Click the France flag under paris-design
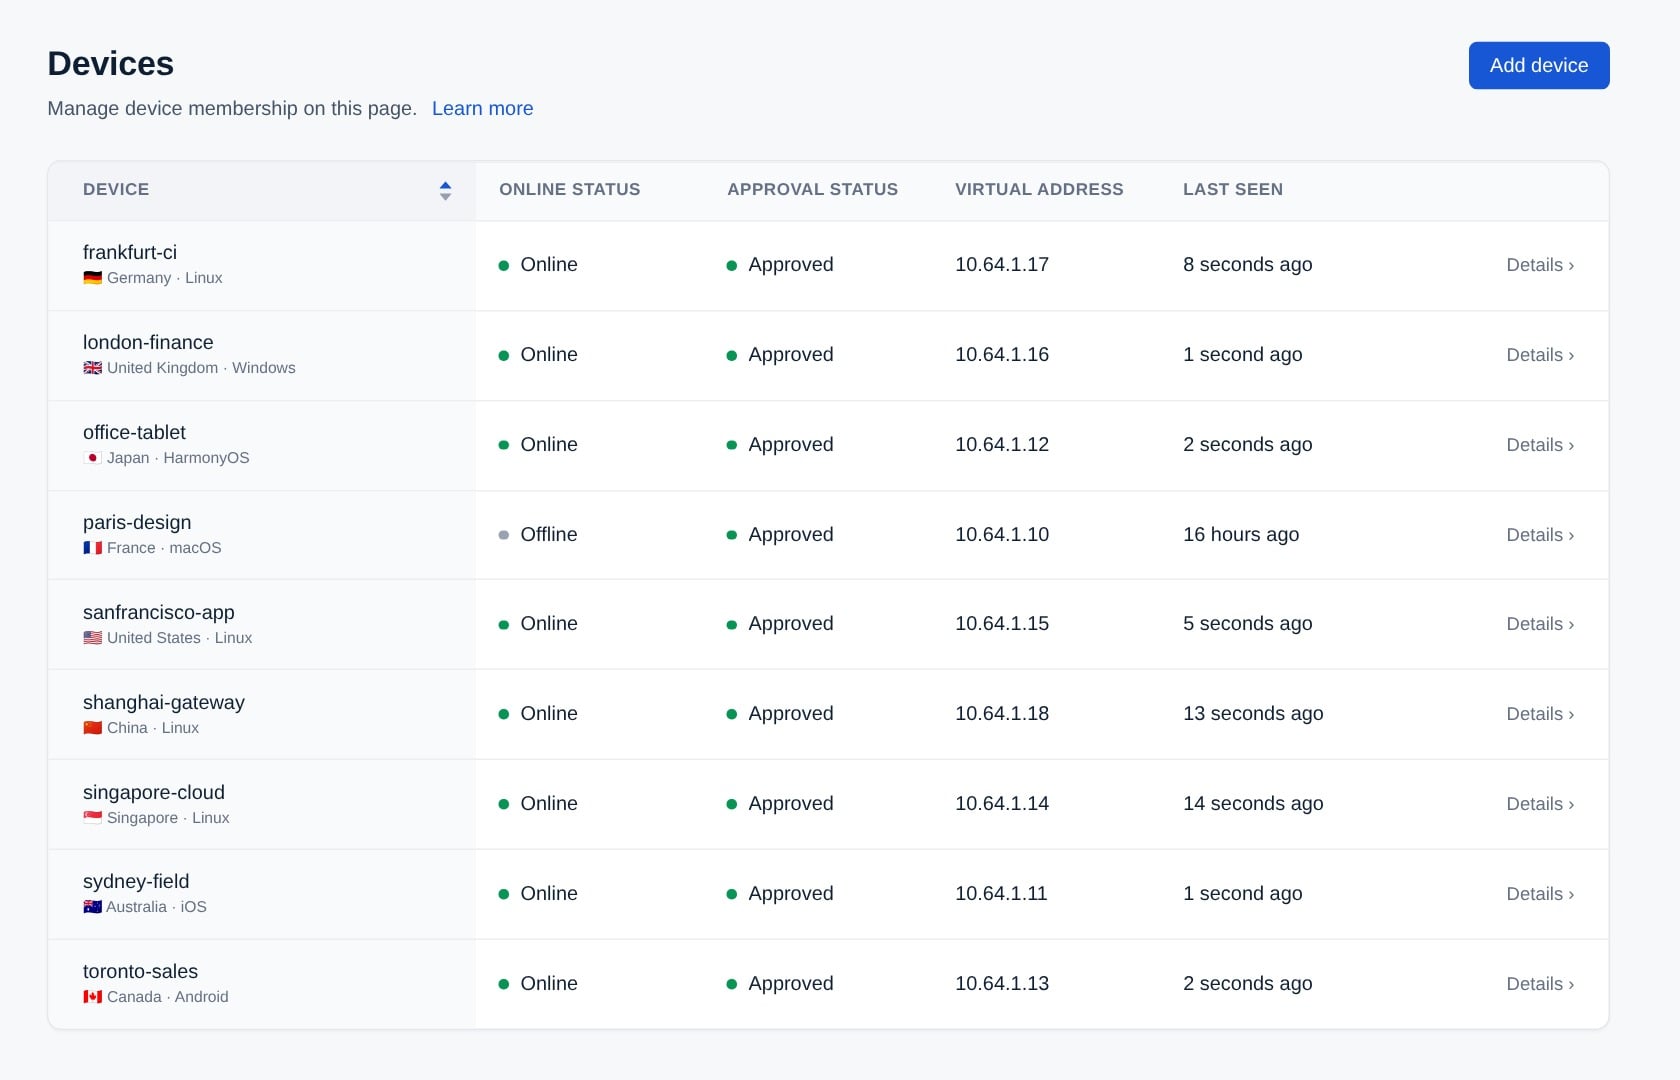Image resolution: width=1680 pixels, height=1080 pixels. pos(92,548)
